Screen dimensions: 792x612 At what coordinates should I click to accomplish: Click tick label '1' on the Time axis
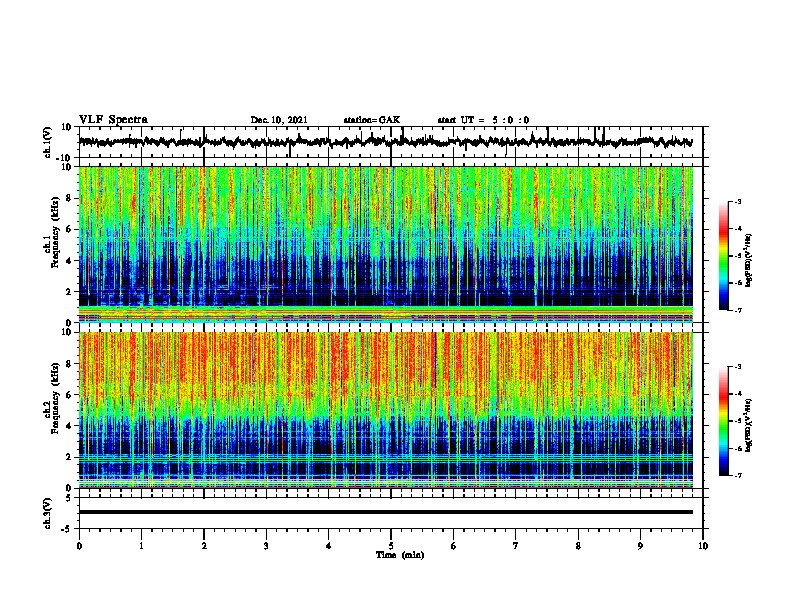141,546
